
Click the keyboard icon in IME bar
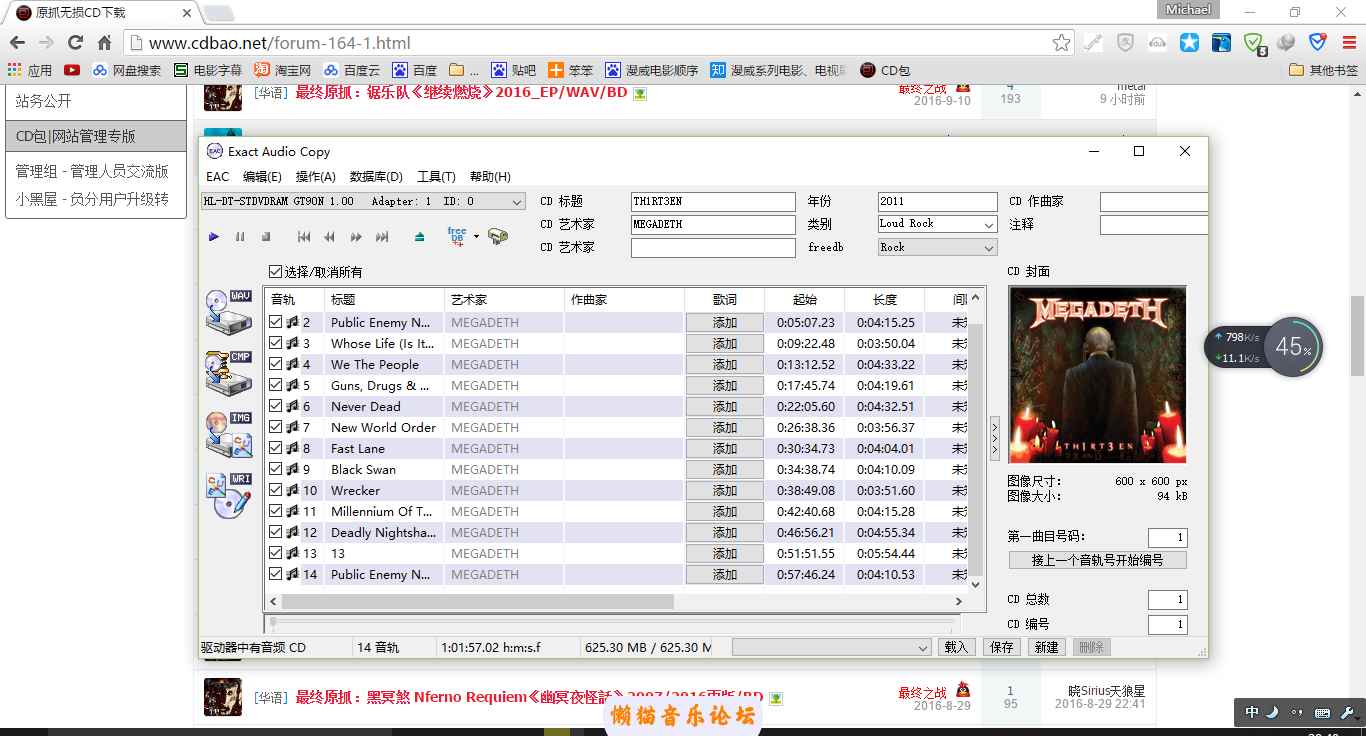(x=1322, y=713)
